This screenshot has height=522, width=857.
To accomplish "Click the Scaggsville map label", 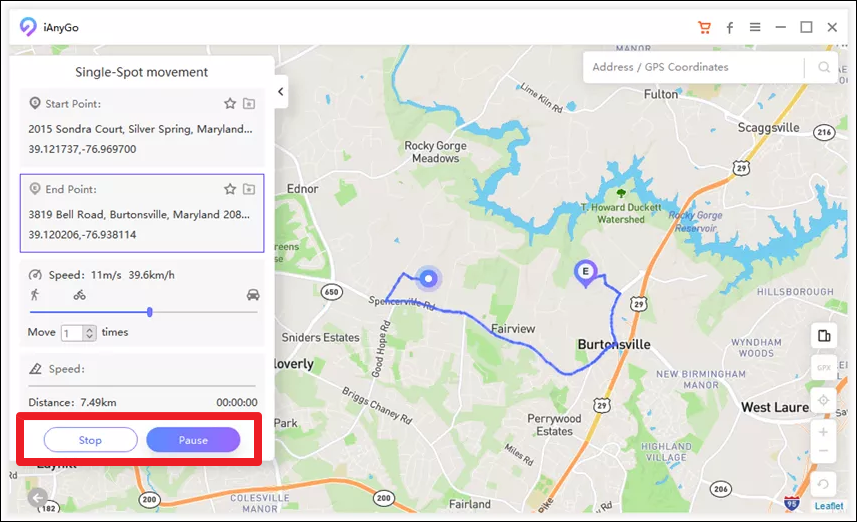I will [x=768, y=128].
